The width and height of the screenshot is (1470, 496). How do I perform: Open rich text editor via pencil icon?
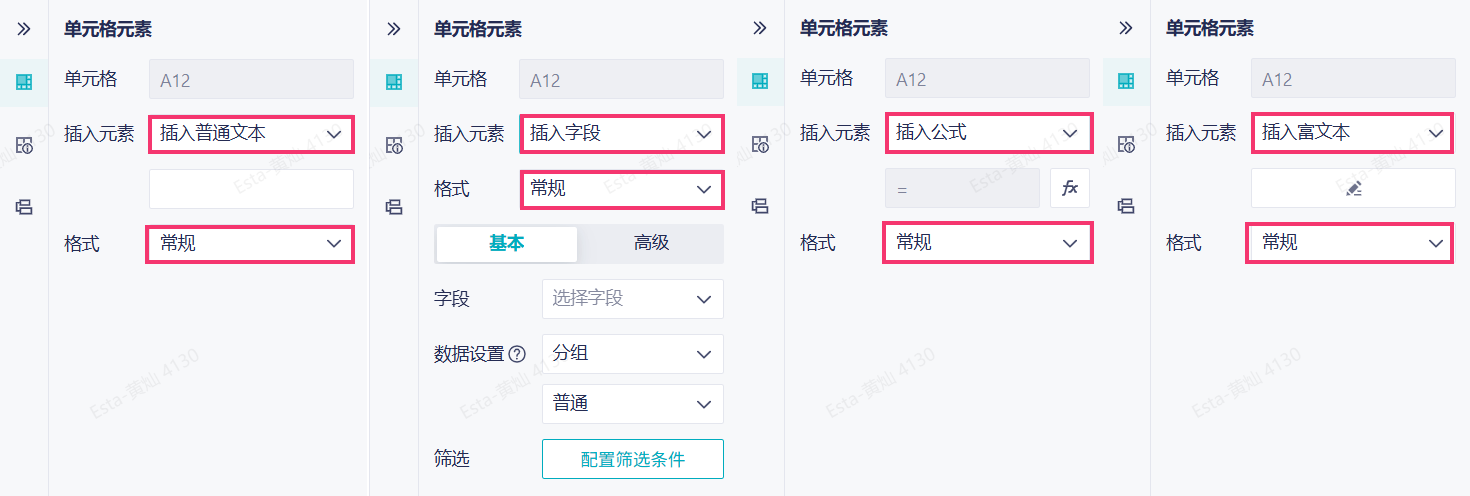point(1353,188)
